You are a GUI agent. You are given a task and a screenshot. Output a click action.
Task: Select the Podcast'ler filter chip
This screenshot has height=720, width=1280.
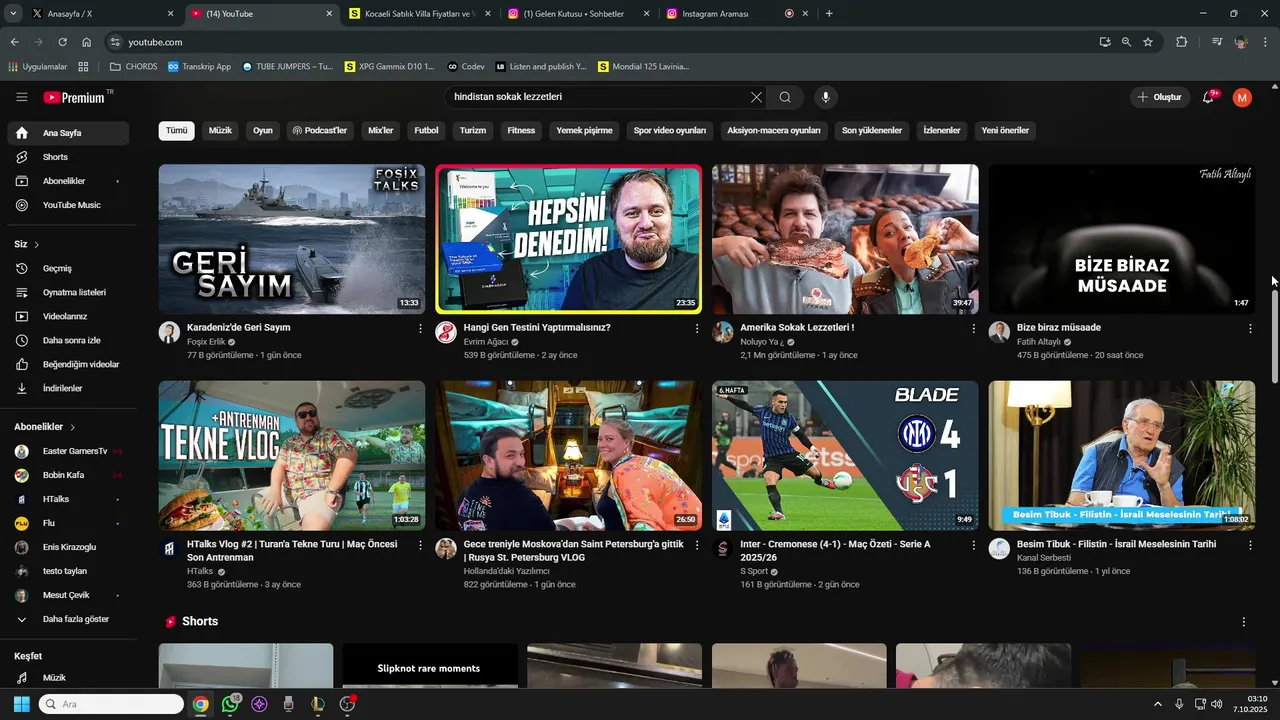click(319, 131)
